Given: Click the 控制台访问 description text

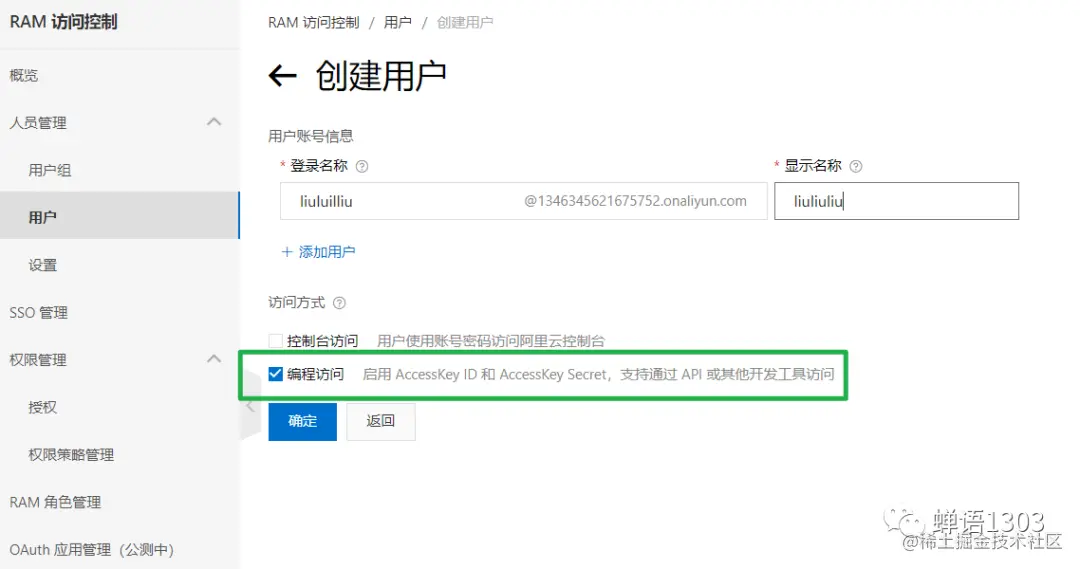Looking at the screenshot, I should [x=491, y=341].
